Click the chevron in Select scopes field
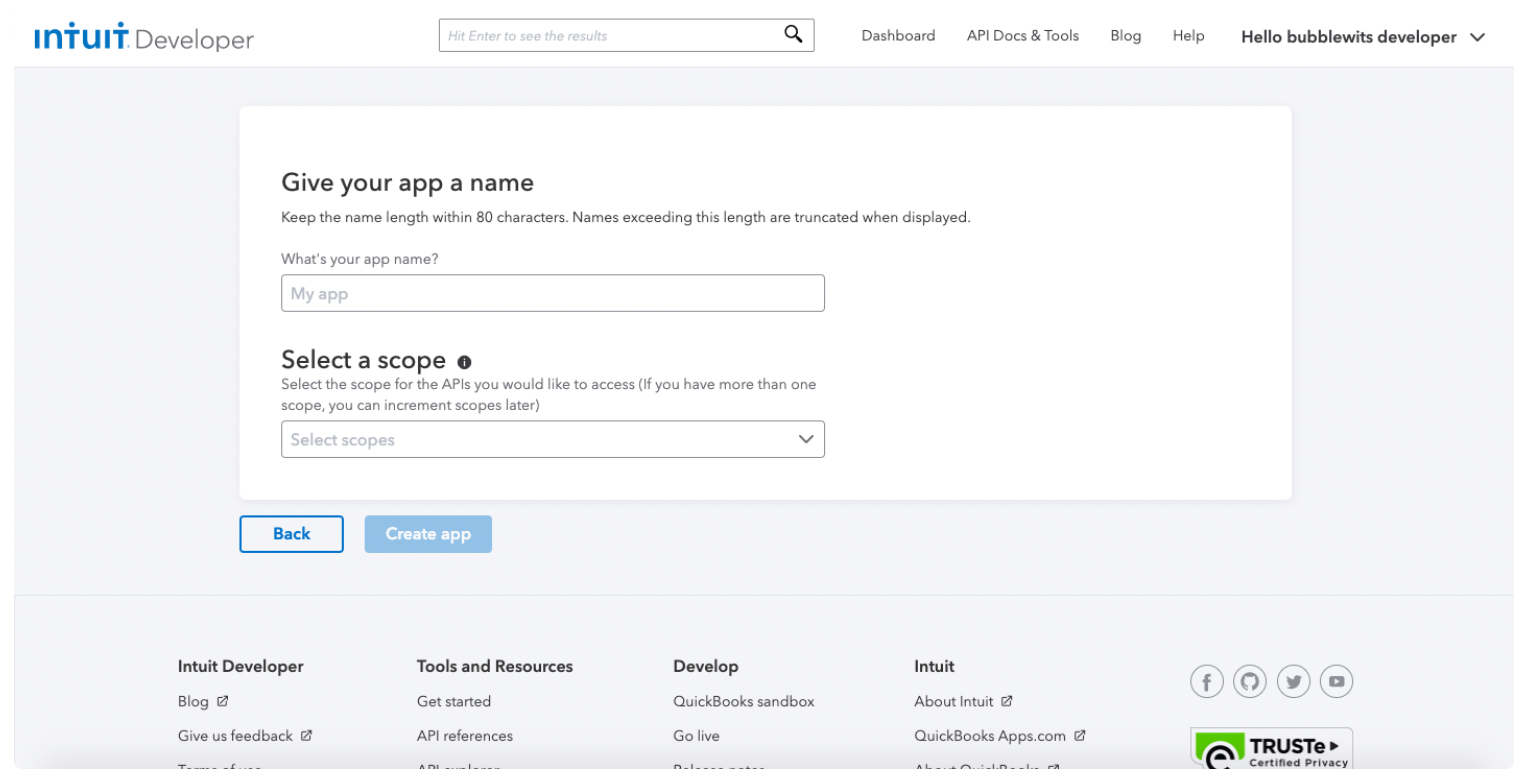This screenshot has height=784, width=1530. tap(806, 439)
